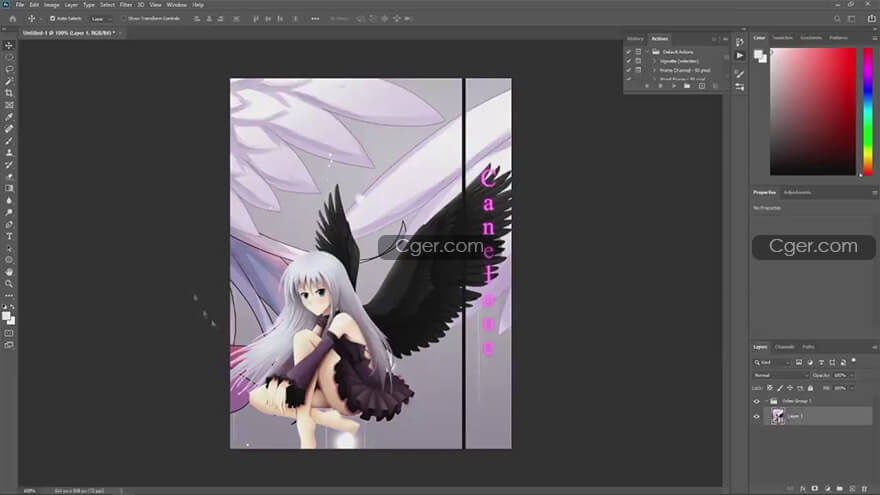Viewport: 880px width, 495px height.
Task: Collapse the Default Actions set
Action: (x=647, y=52)
